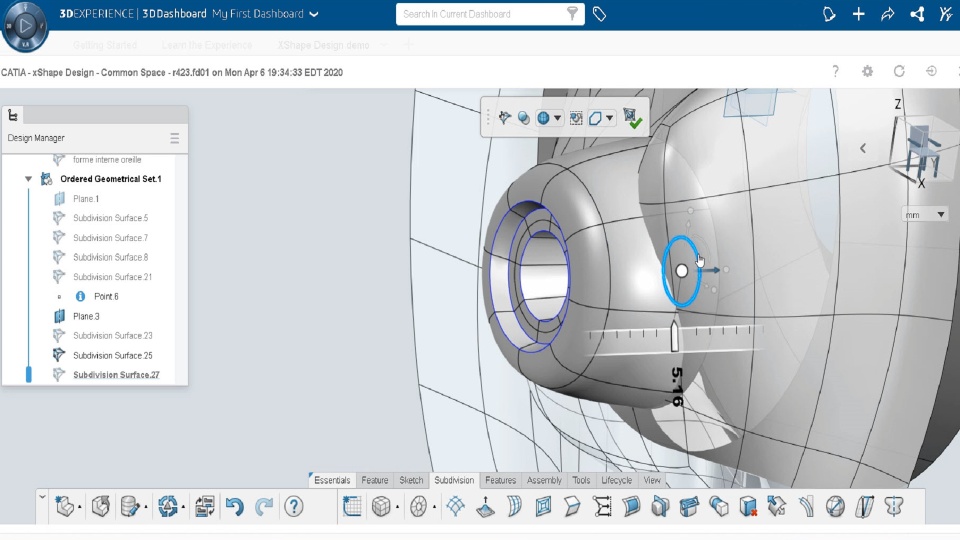Open widget settings gear icon
960x540 pixels.
click(867, 71)
